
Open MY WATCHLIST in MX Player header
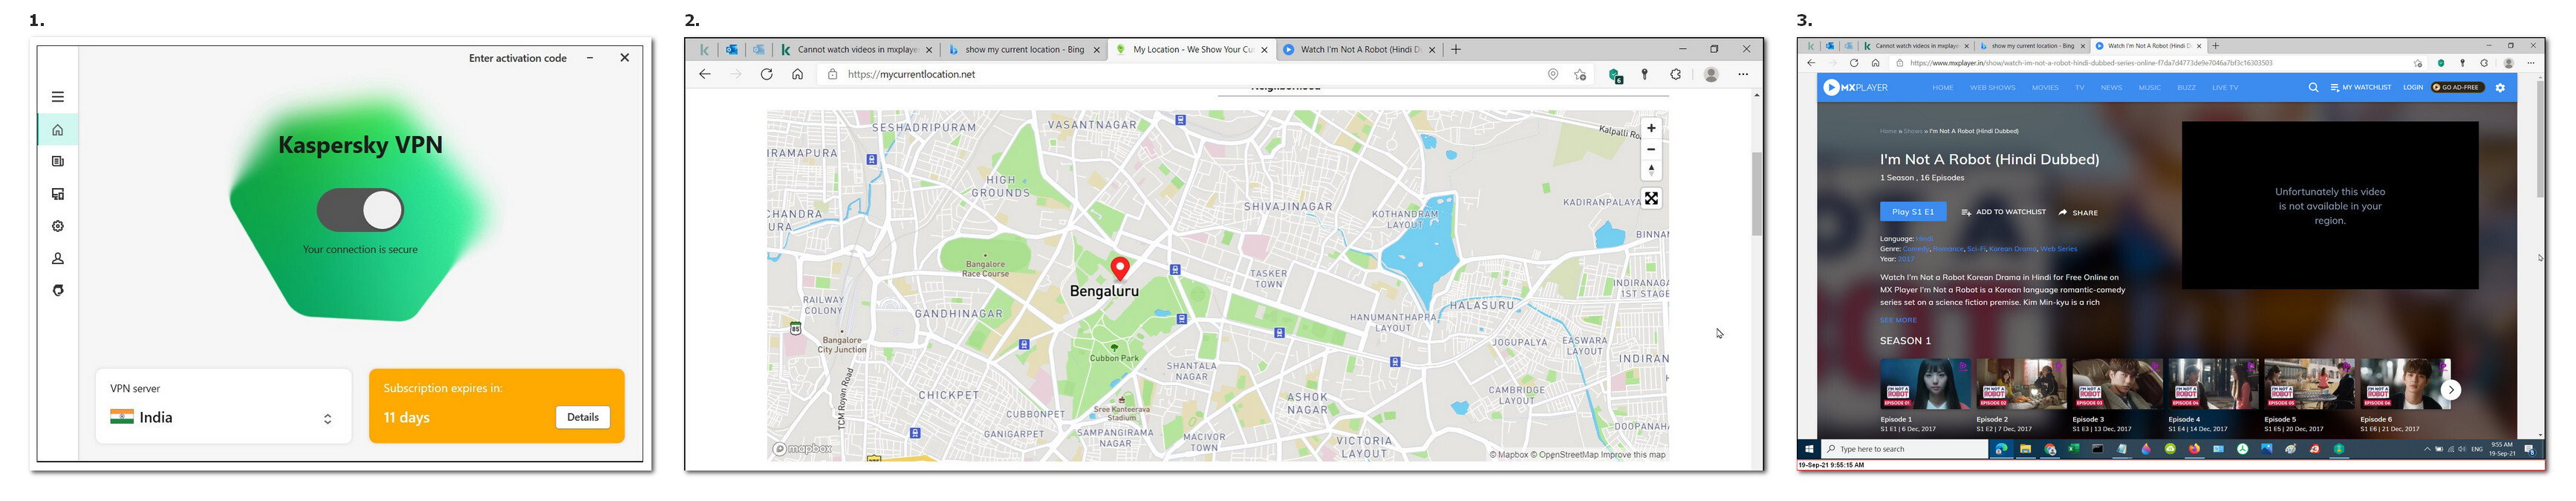(2360, 87)
